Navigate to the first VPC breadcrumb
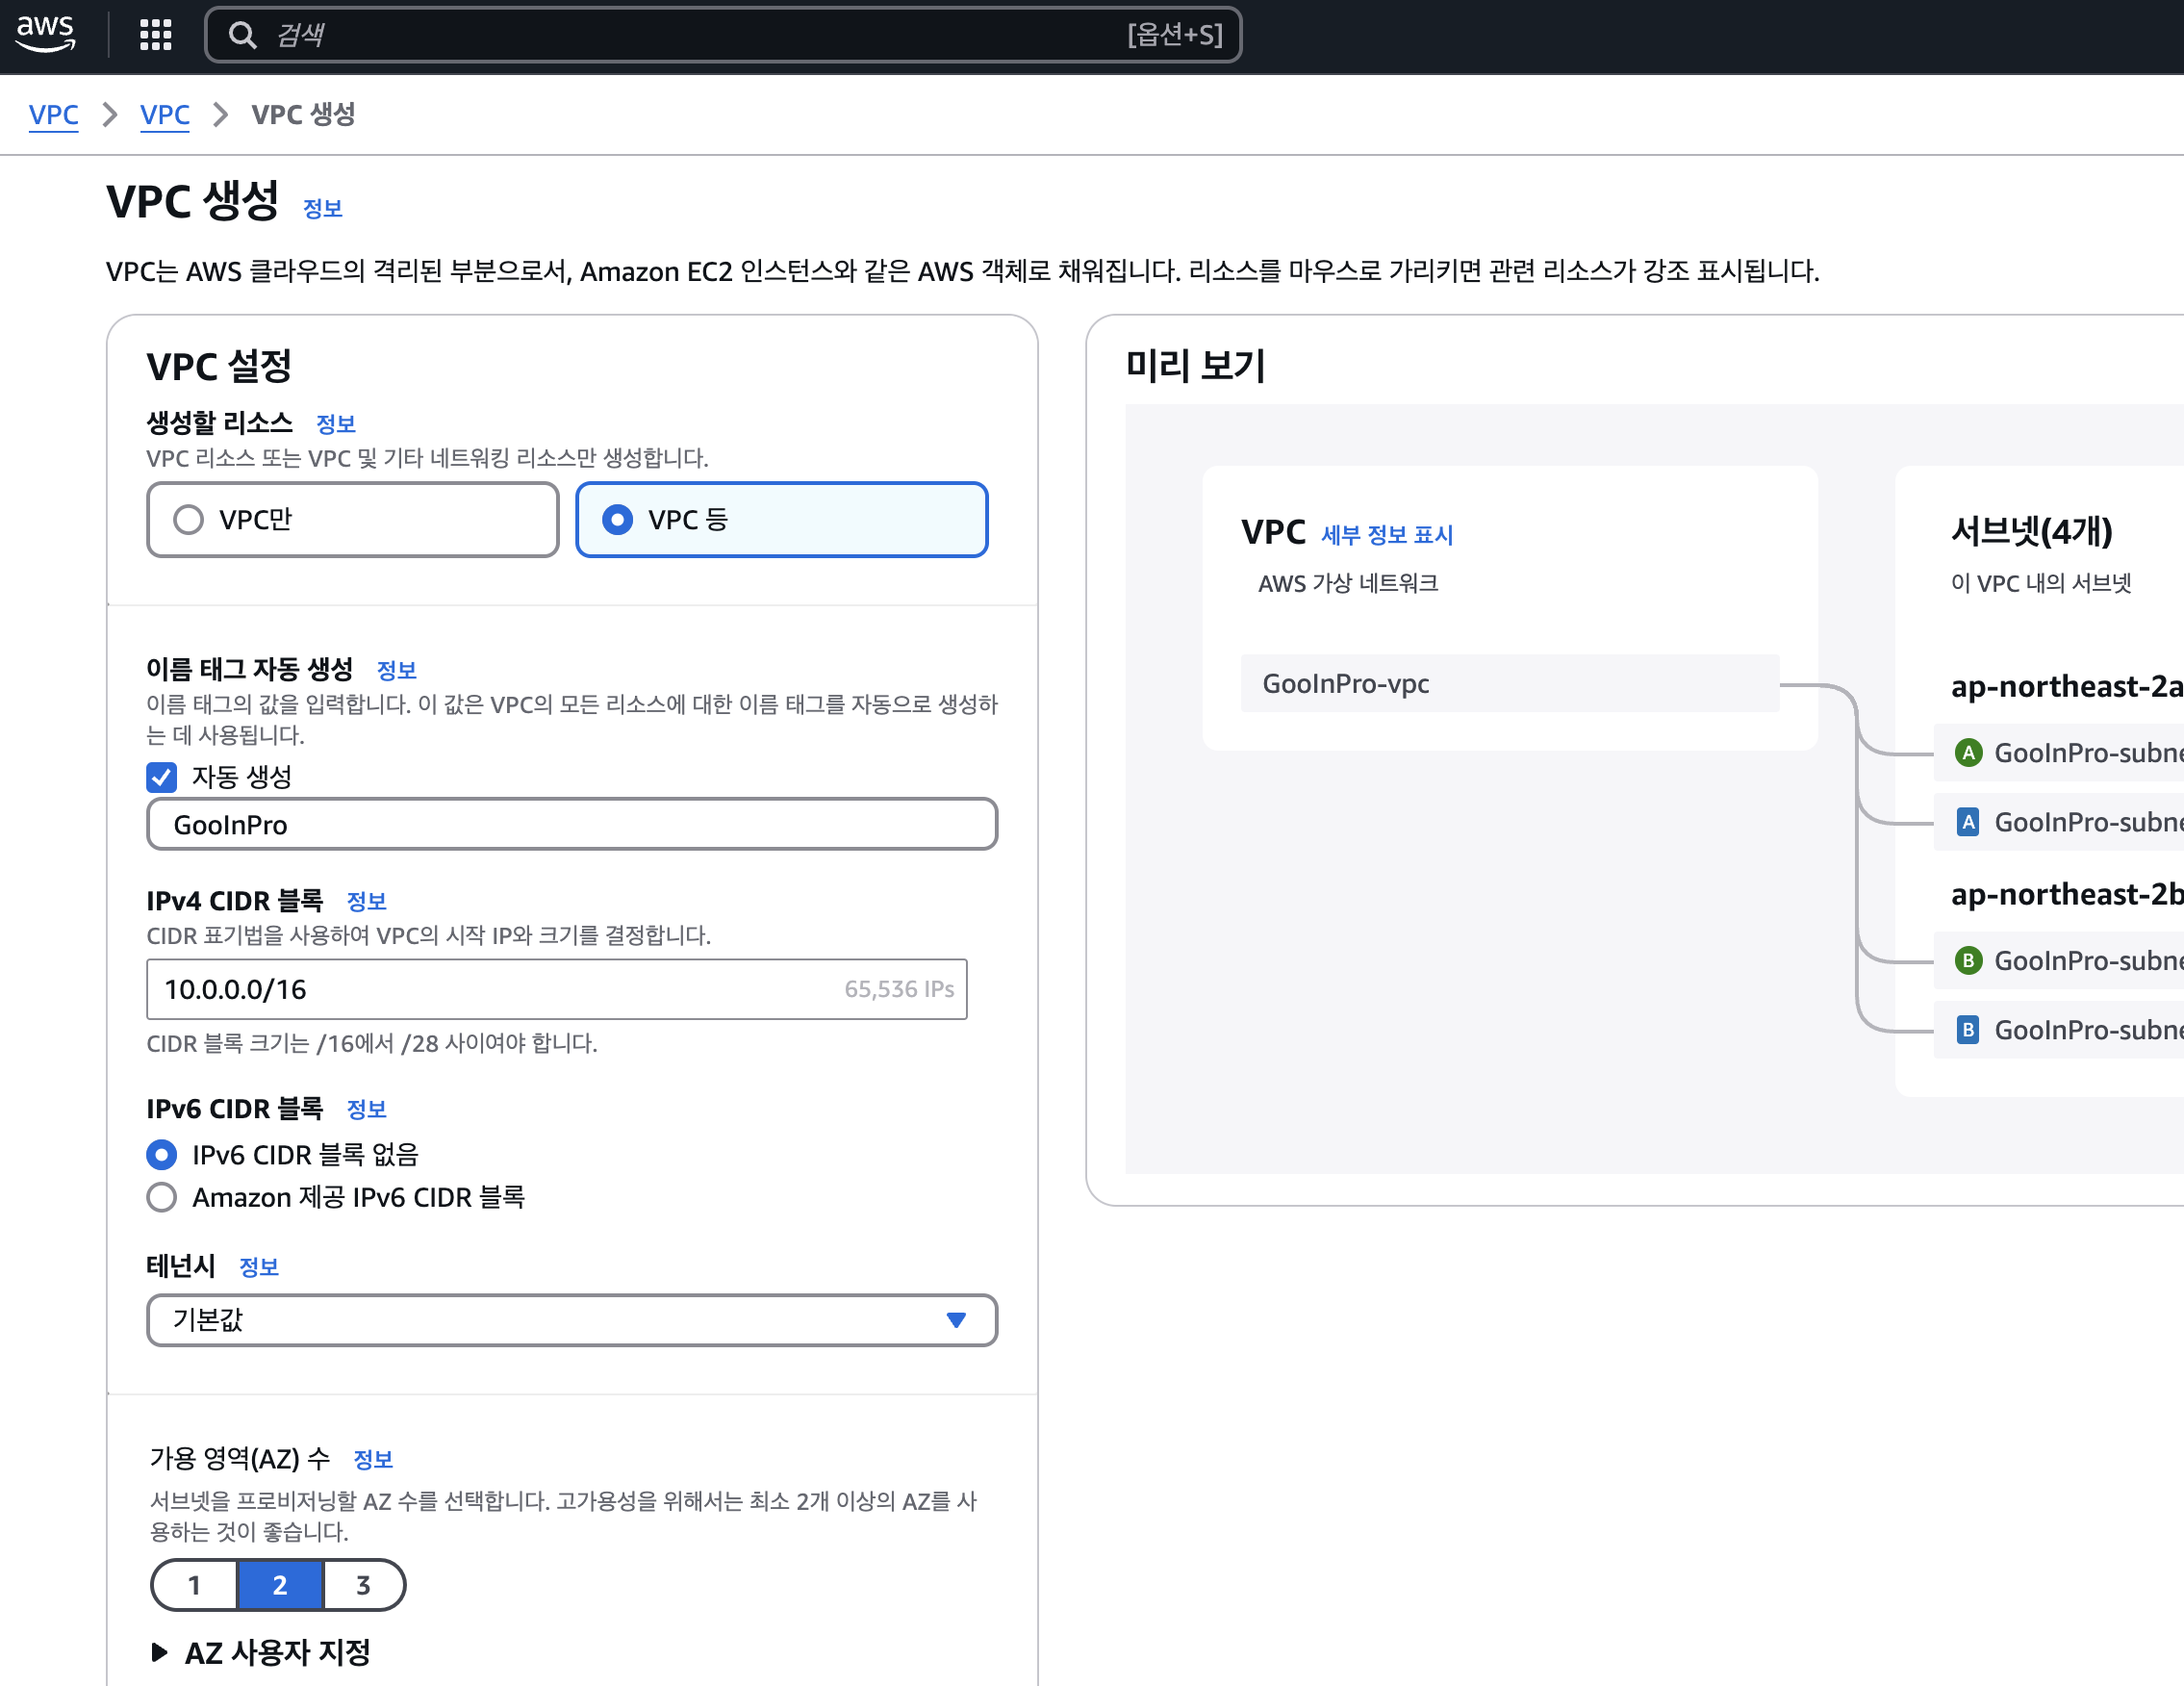2184x1686 pixels. click(x=53, y=114)
